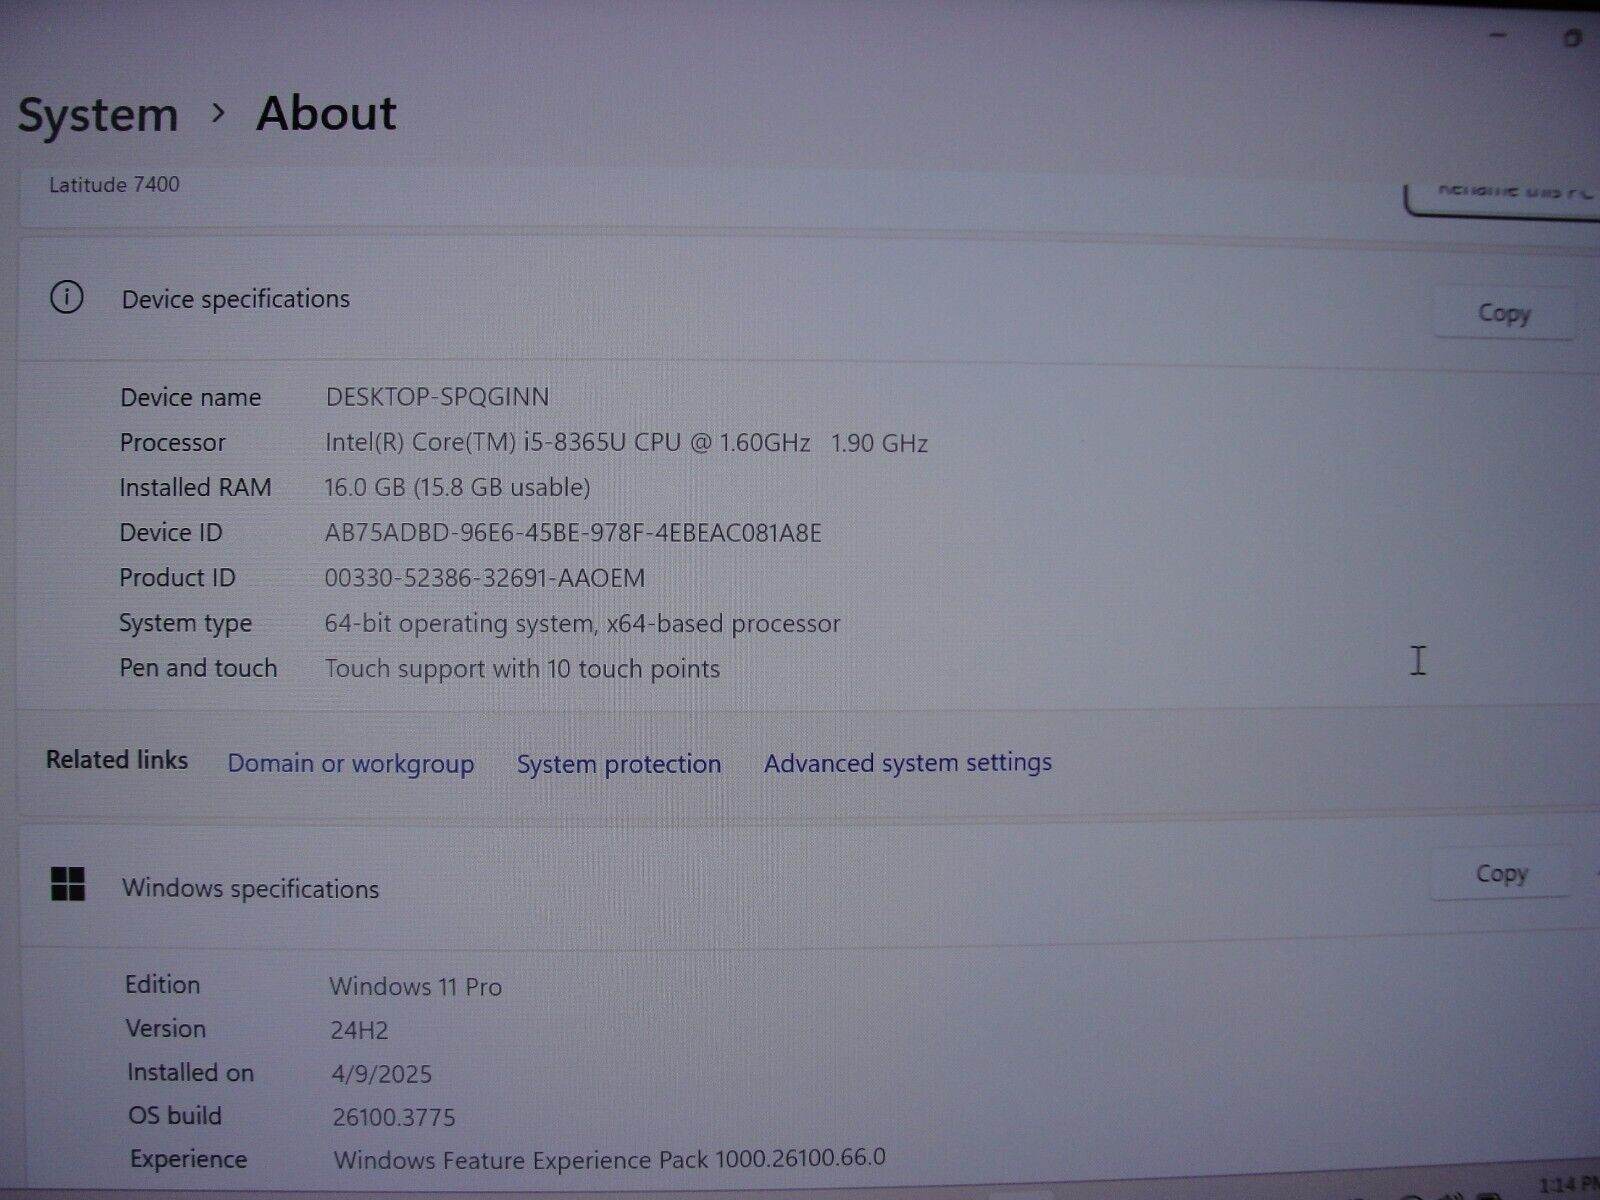Screen dimensions: 1600x1200
Task: Minimize the Settings window
Action: [x=1498, y=36]
